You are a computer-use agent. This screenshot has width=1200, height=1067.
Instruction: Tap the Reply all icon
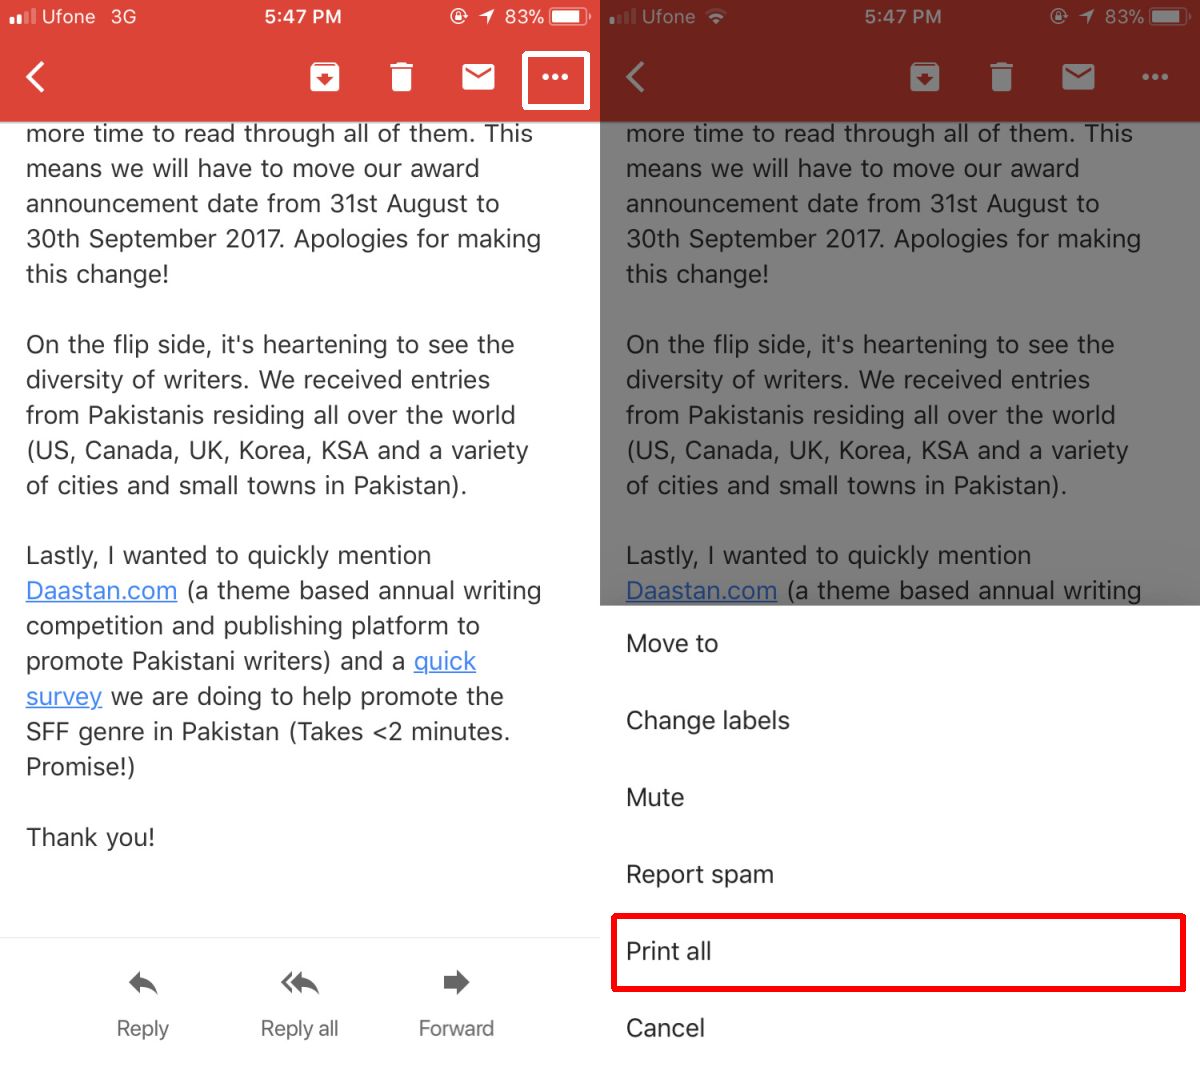pos(298,985)
